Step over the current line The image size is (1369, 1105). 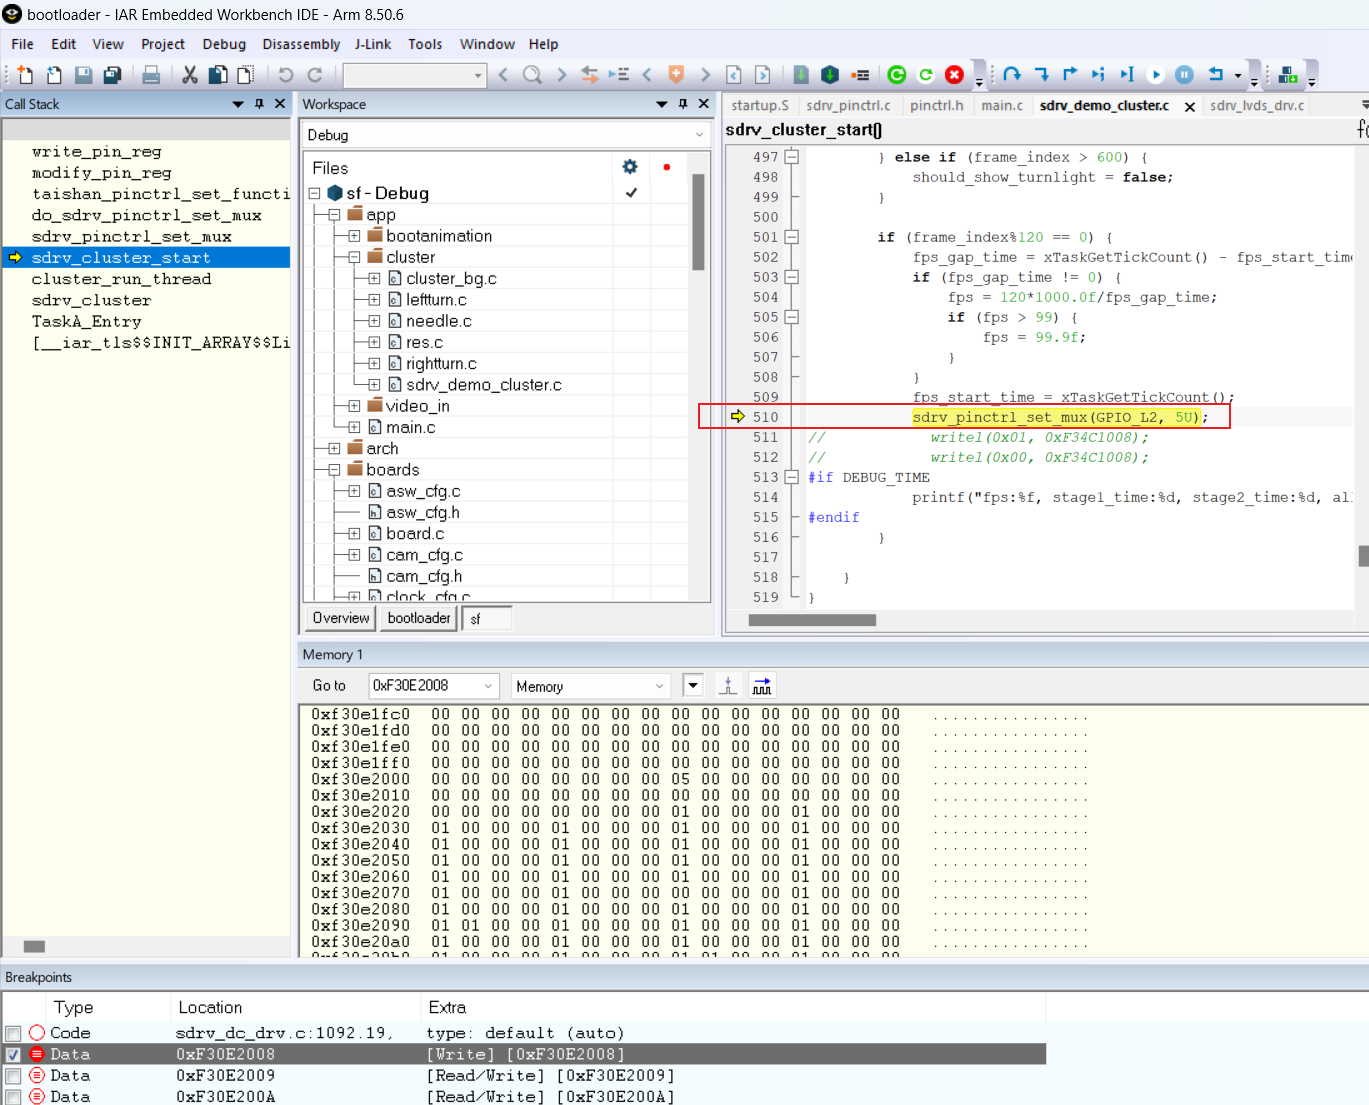(1012, 74)
